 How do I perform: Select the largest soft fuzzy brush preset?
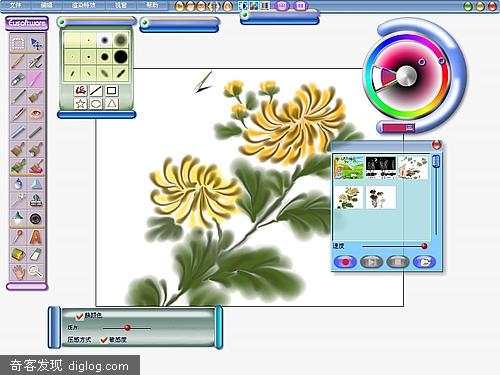(x=121, y=40)
